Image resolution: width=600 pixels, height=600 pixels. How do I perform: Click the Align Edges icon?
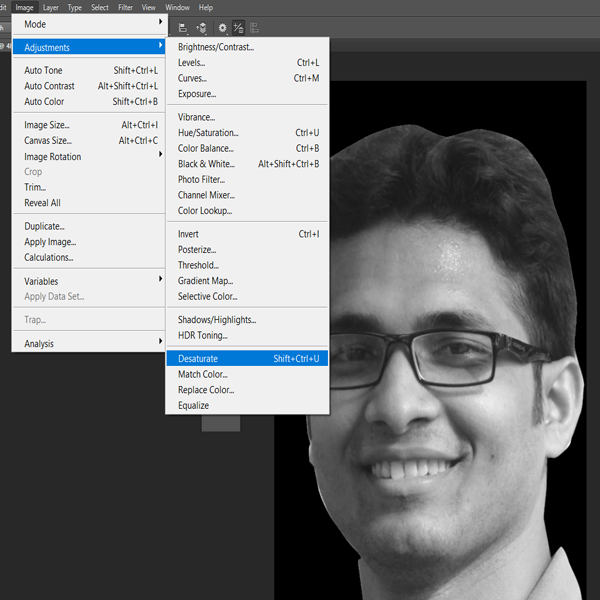point(254,28)
